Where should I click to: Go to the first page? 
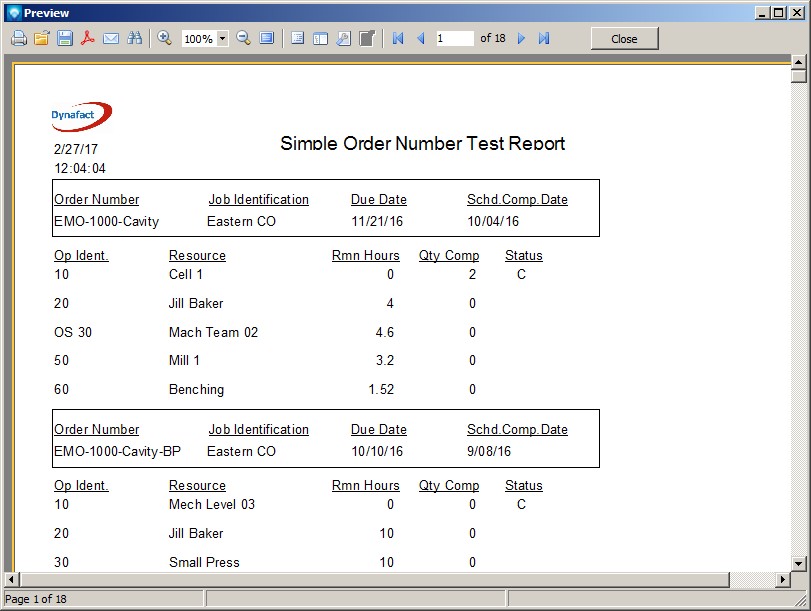(398, 38)
